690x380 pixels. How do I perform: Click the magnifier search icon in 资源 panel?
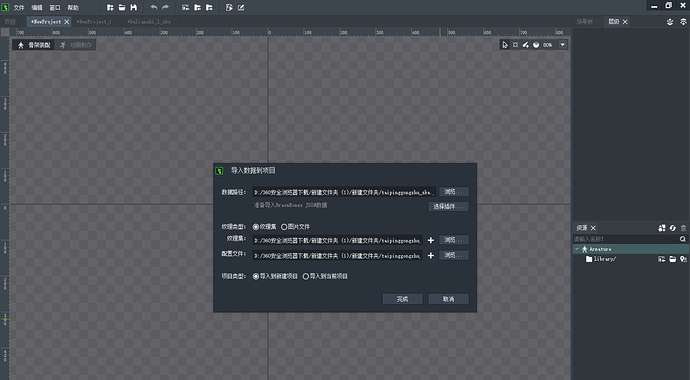coord(683,239)
